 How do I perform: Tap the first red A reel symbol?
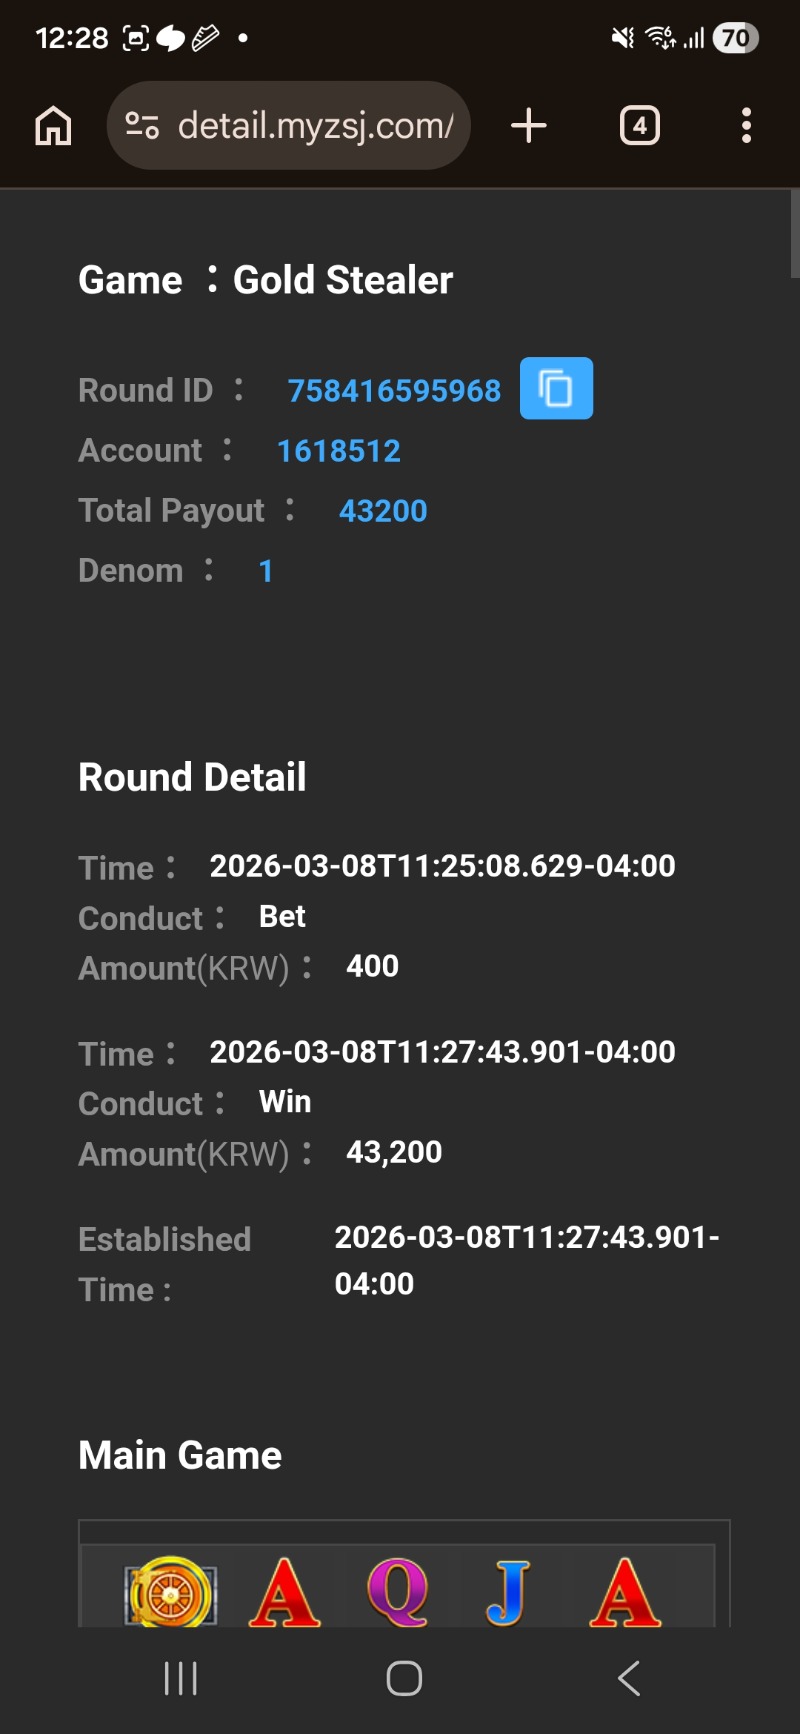(x=285, y=1591)
